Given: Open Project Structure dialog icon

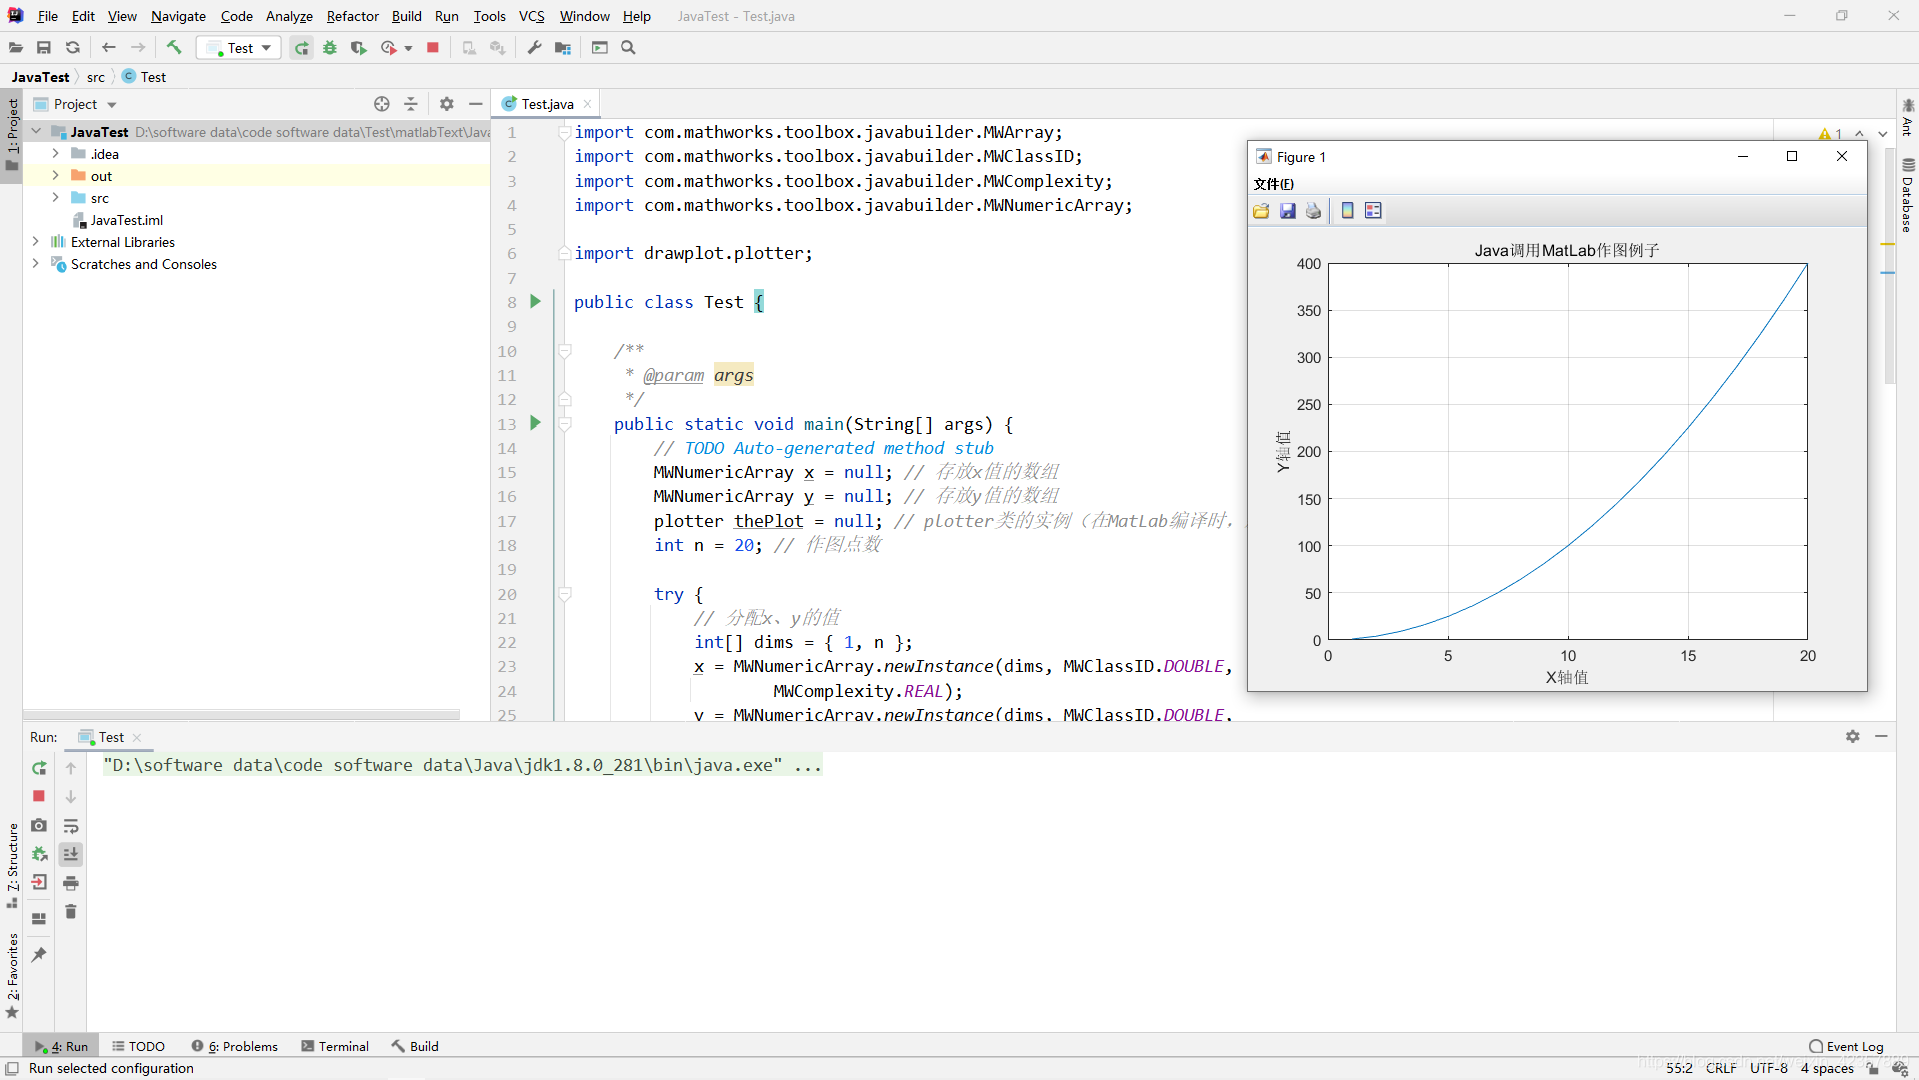Looking at the screenshot, I should pyautogui.click(x=563, y=47).
